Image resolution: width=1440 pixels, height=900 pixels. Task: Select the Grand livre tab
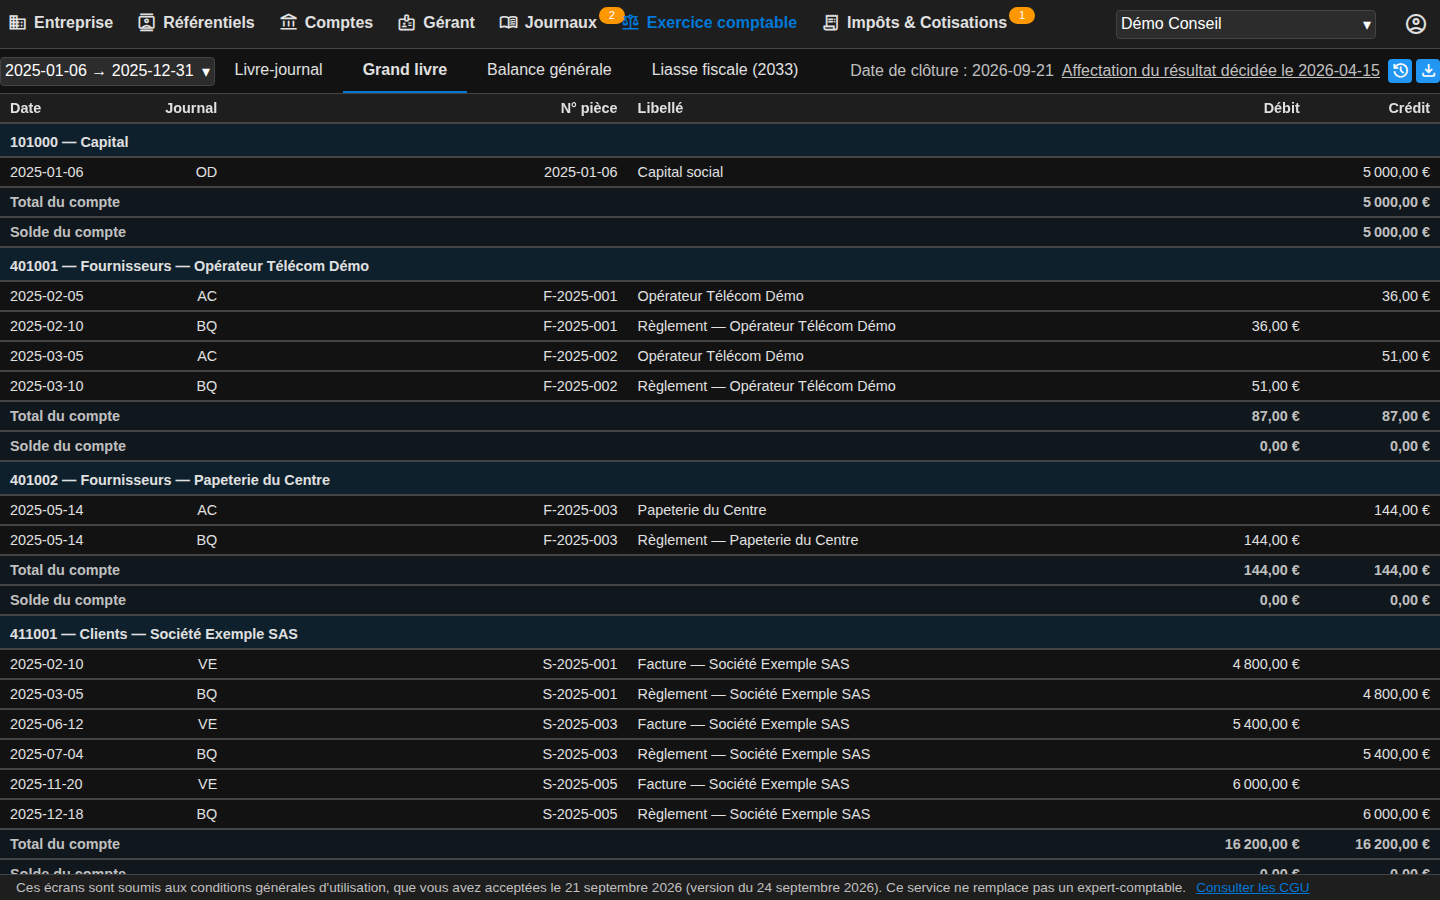(405, 70)
